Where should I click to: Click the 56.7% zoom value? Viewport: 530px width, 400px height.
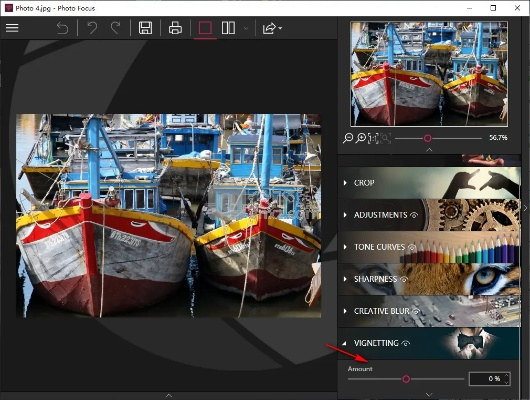coord(498,138)
